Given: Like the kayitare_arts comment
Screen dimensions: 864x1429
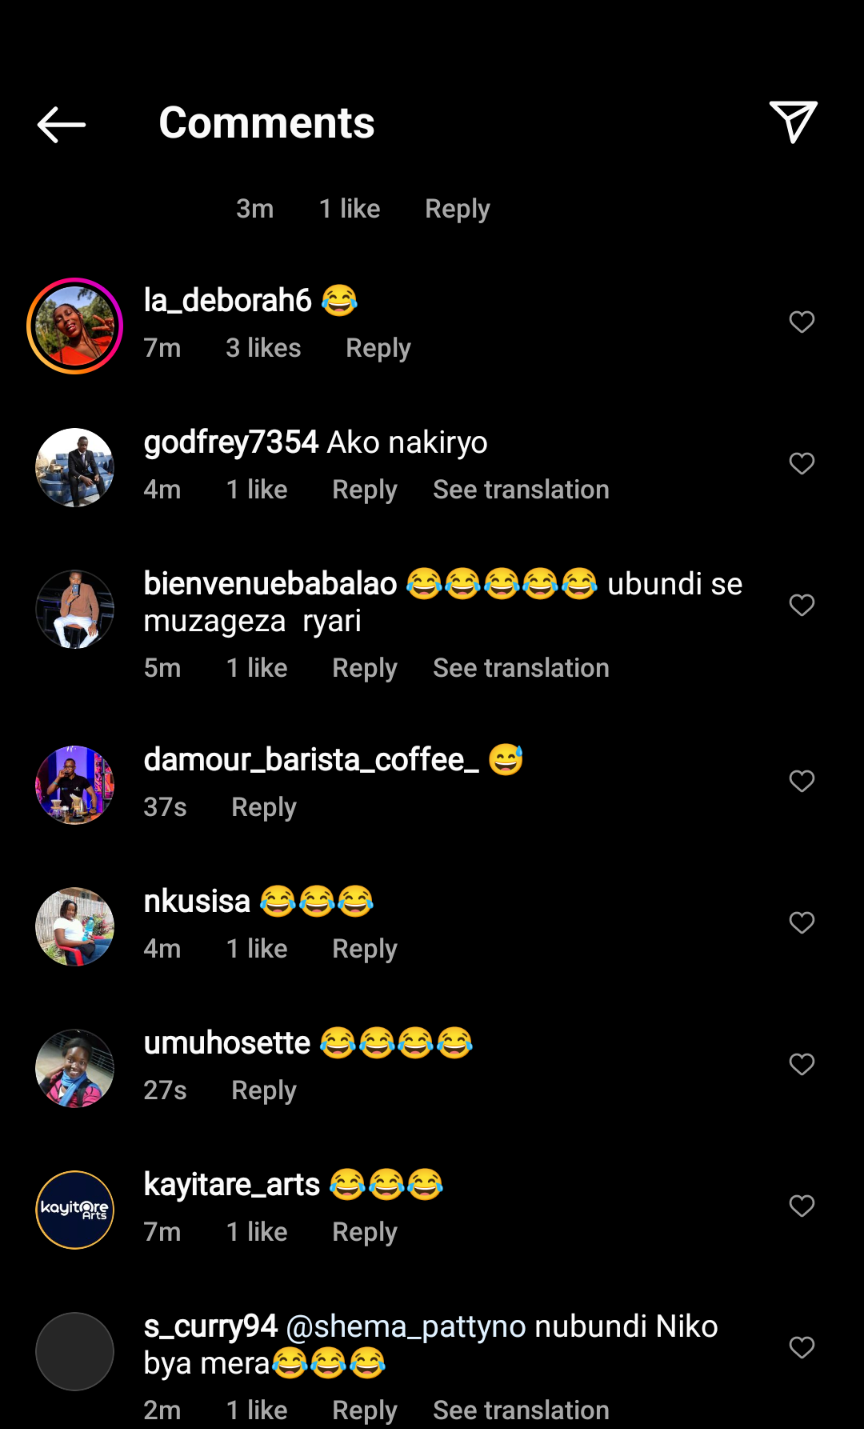Looking at the screenshot, I should 802,1206.
